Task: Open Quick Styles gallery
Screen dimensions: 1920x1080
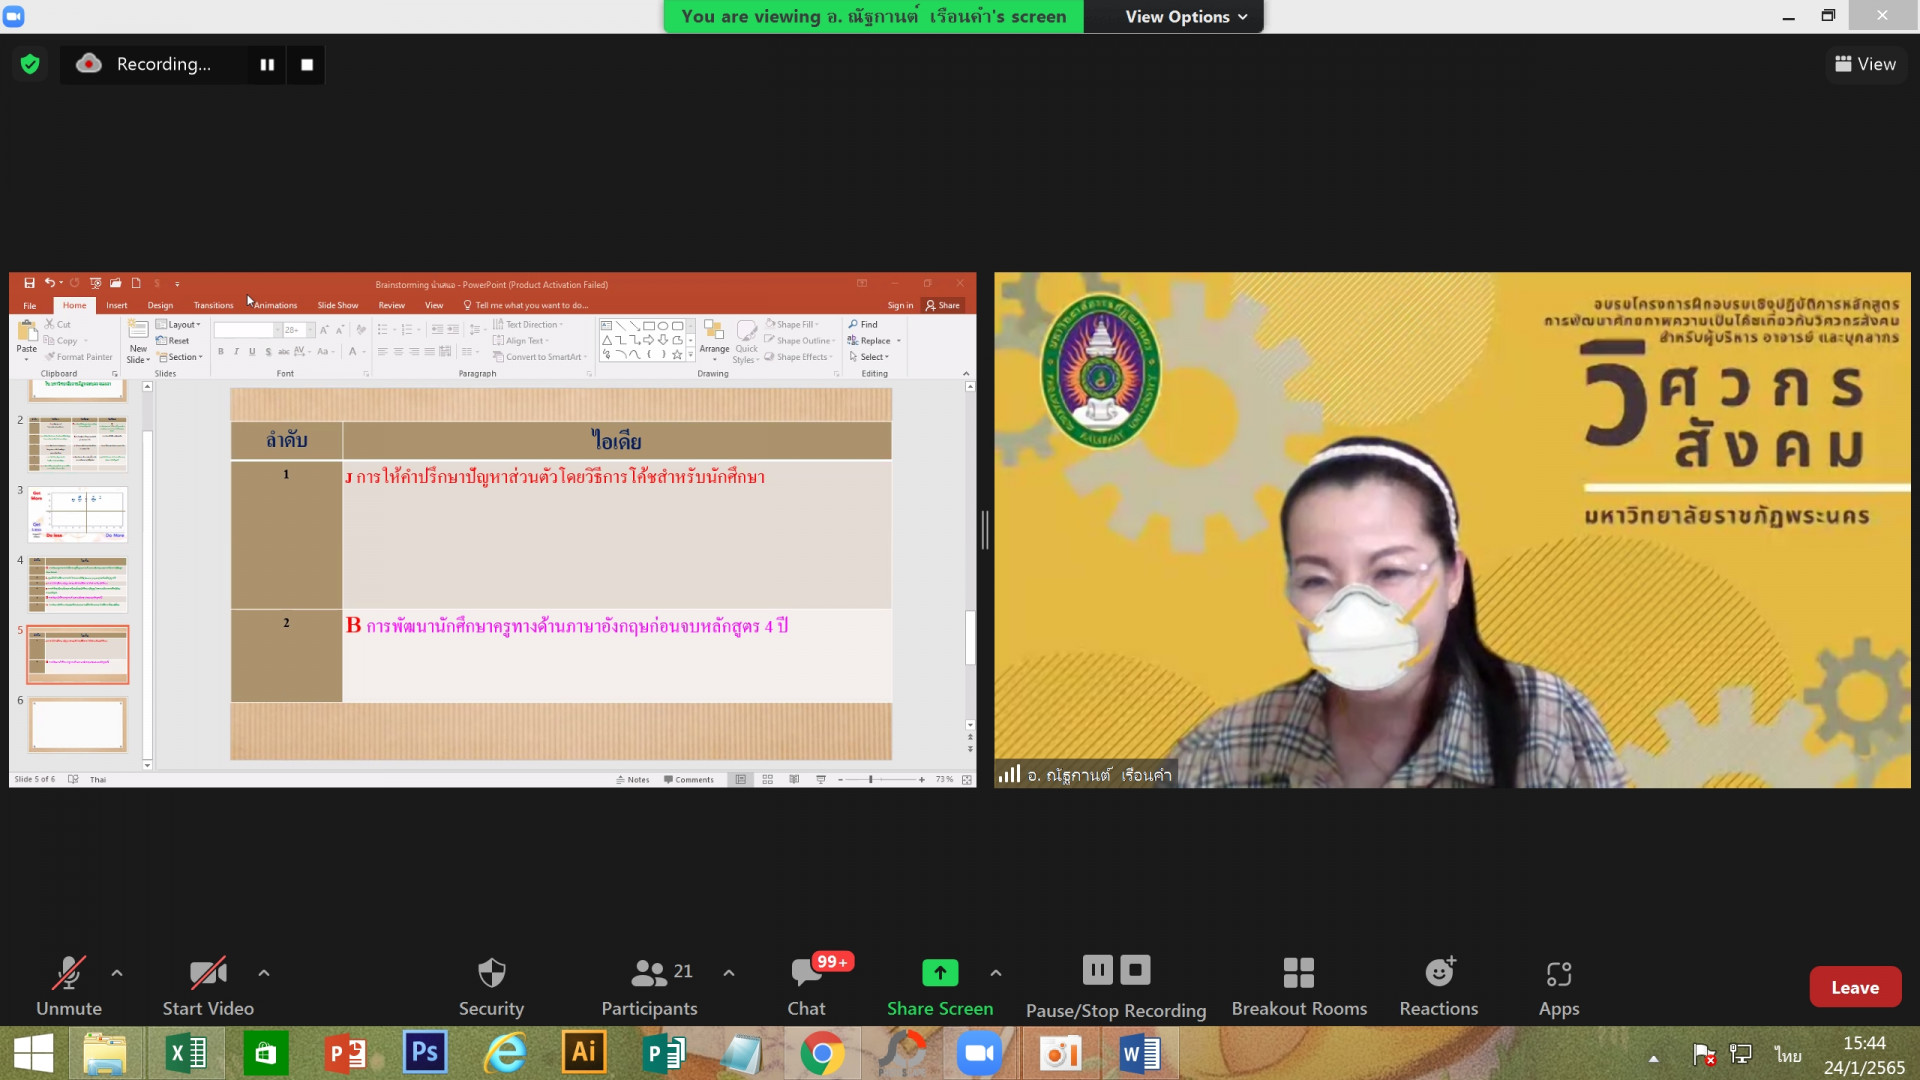Action: pos(746,342)
